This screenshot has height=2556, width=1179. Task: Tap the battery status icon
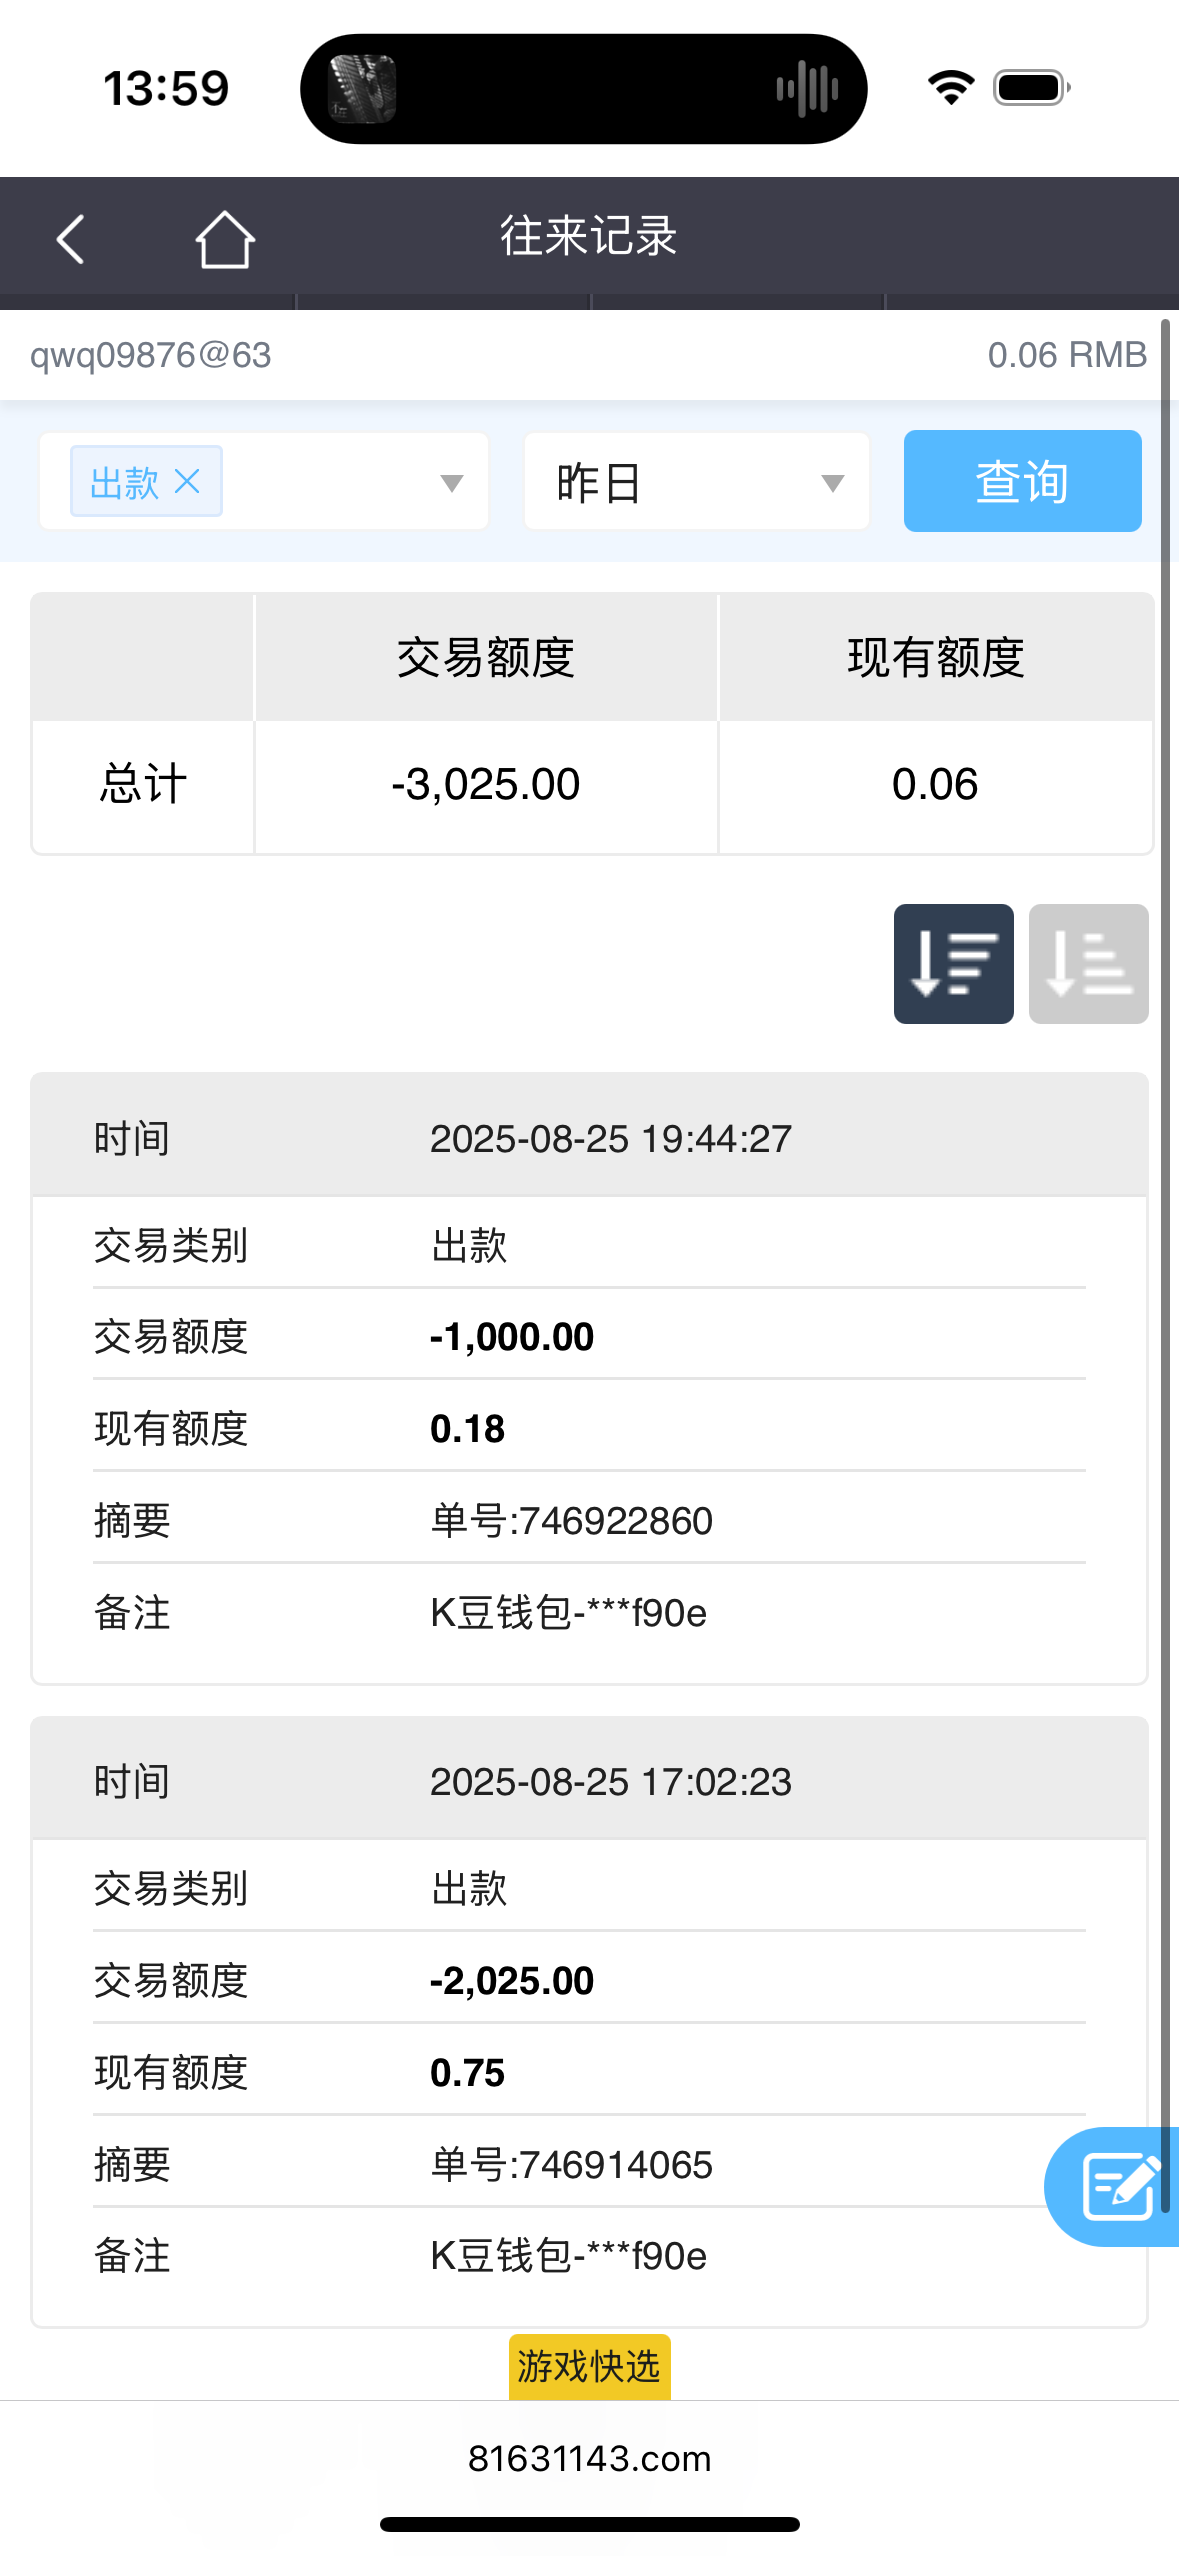1031,88
